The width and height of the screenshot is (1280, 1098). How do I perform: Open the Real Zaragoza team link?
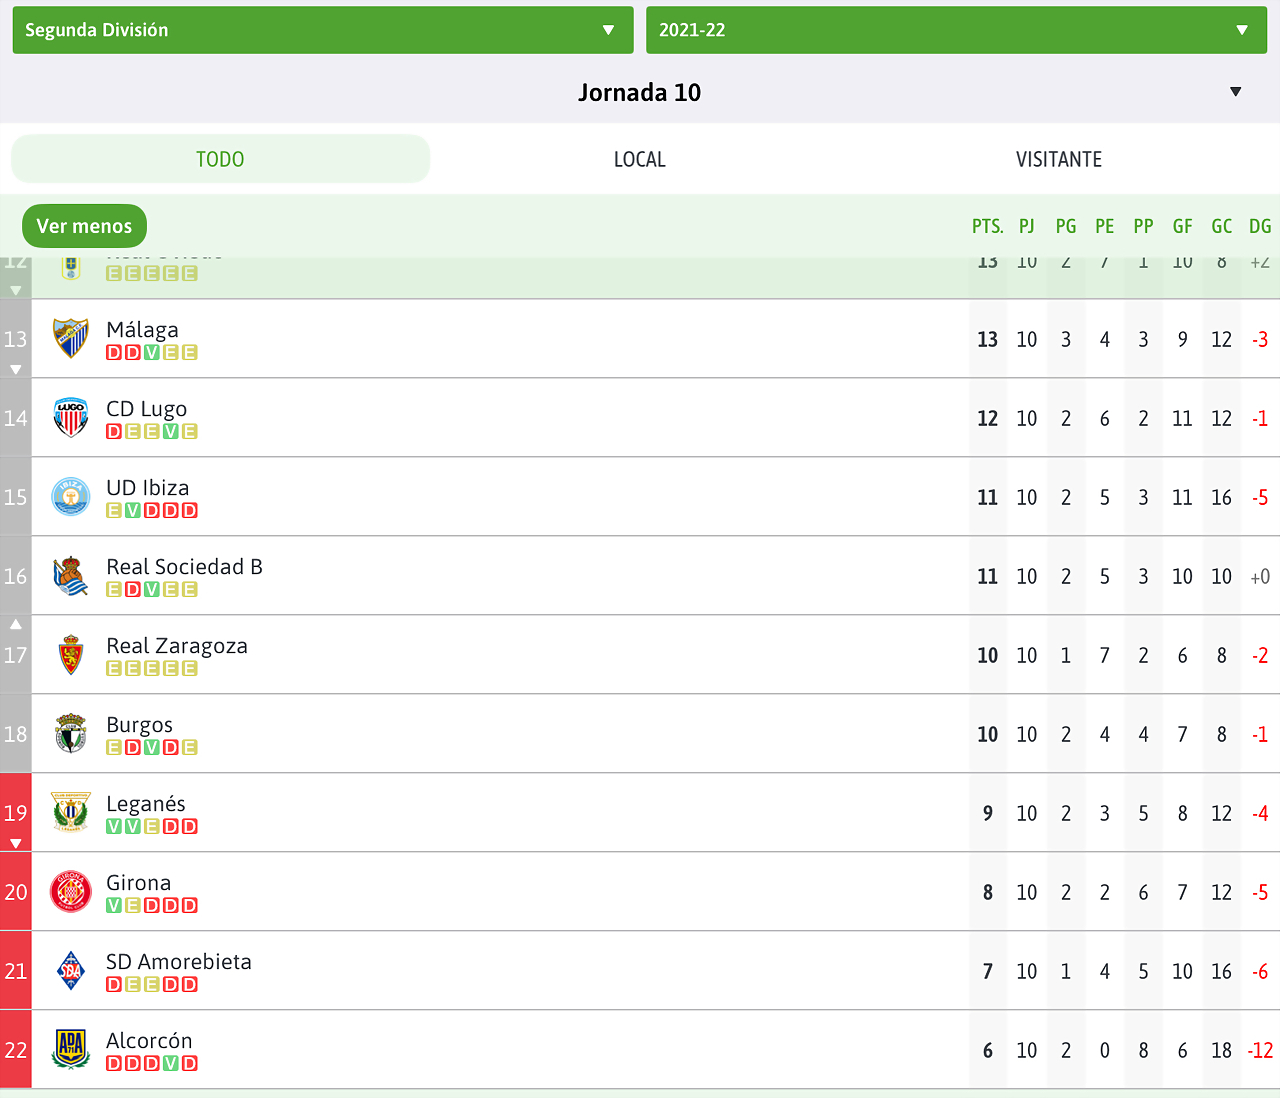coord(177,646)
